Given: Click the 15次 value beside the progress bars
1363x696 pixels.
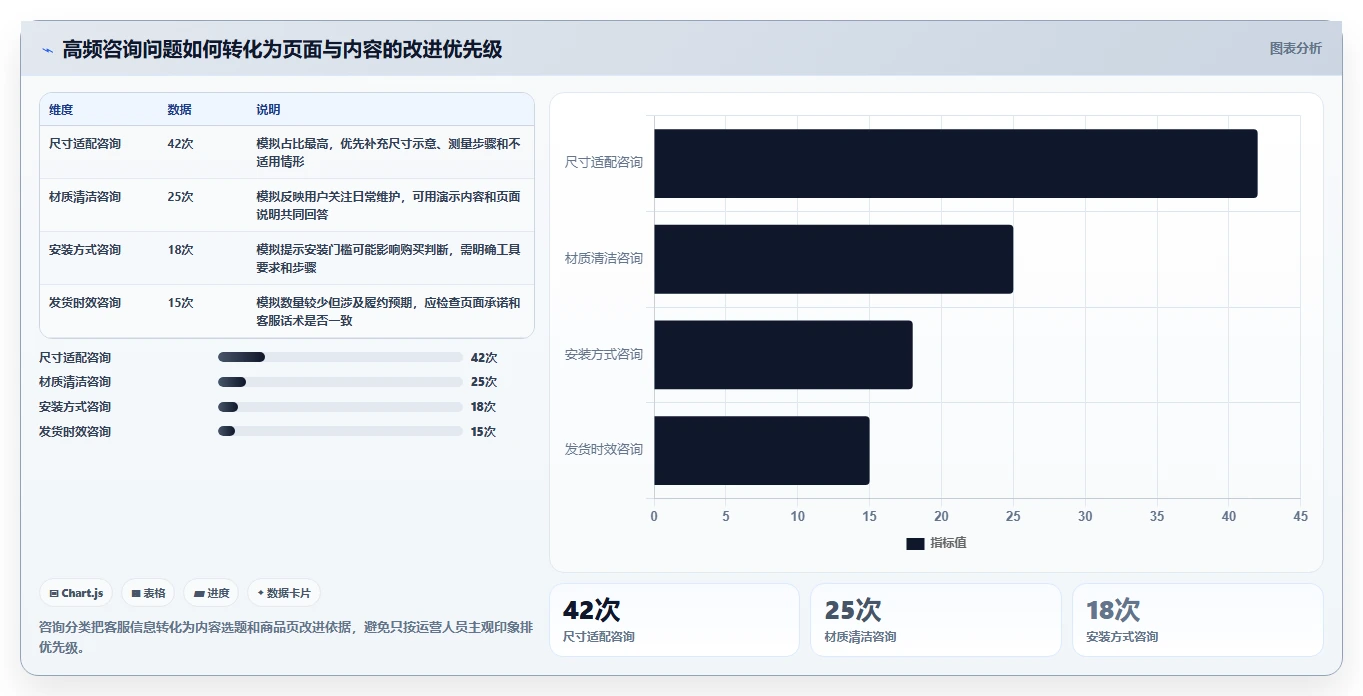Looking at the screenshot, I should tap(484, 432).
